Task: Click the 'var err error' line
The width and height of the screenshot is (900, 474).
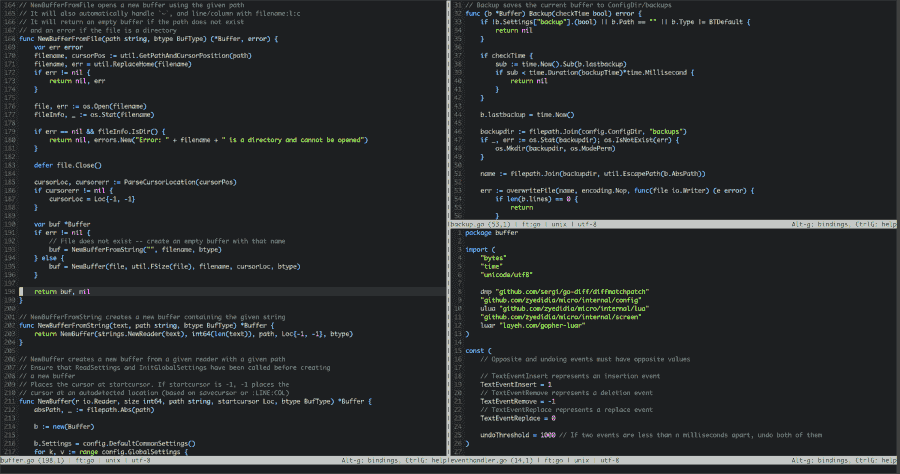Action: pyautogui.click(x=59, y=48)
